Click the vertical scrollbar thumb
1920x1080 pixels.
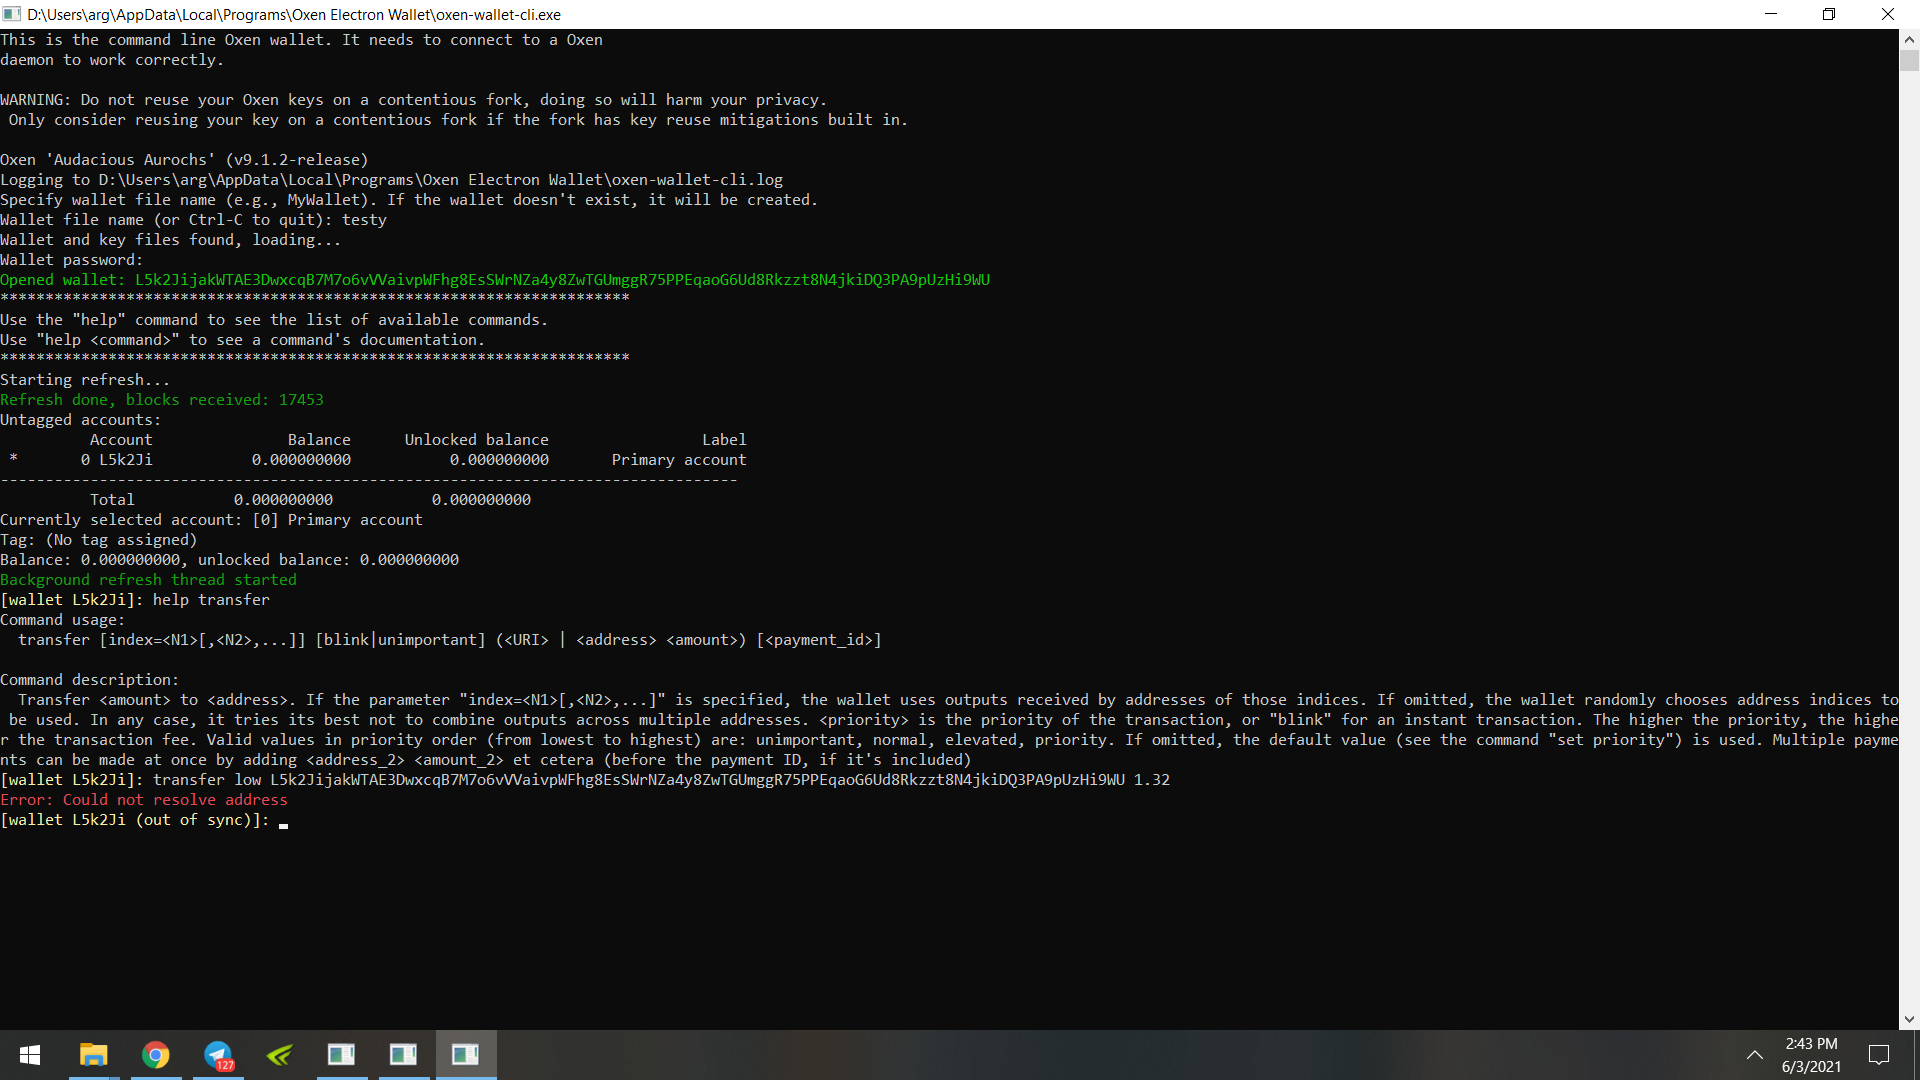click(1909, 60)
